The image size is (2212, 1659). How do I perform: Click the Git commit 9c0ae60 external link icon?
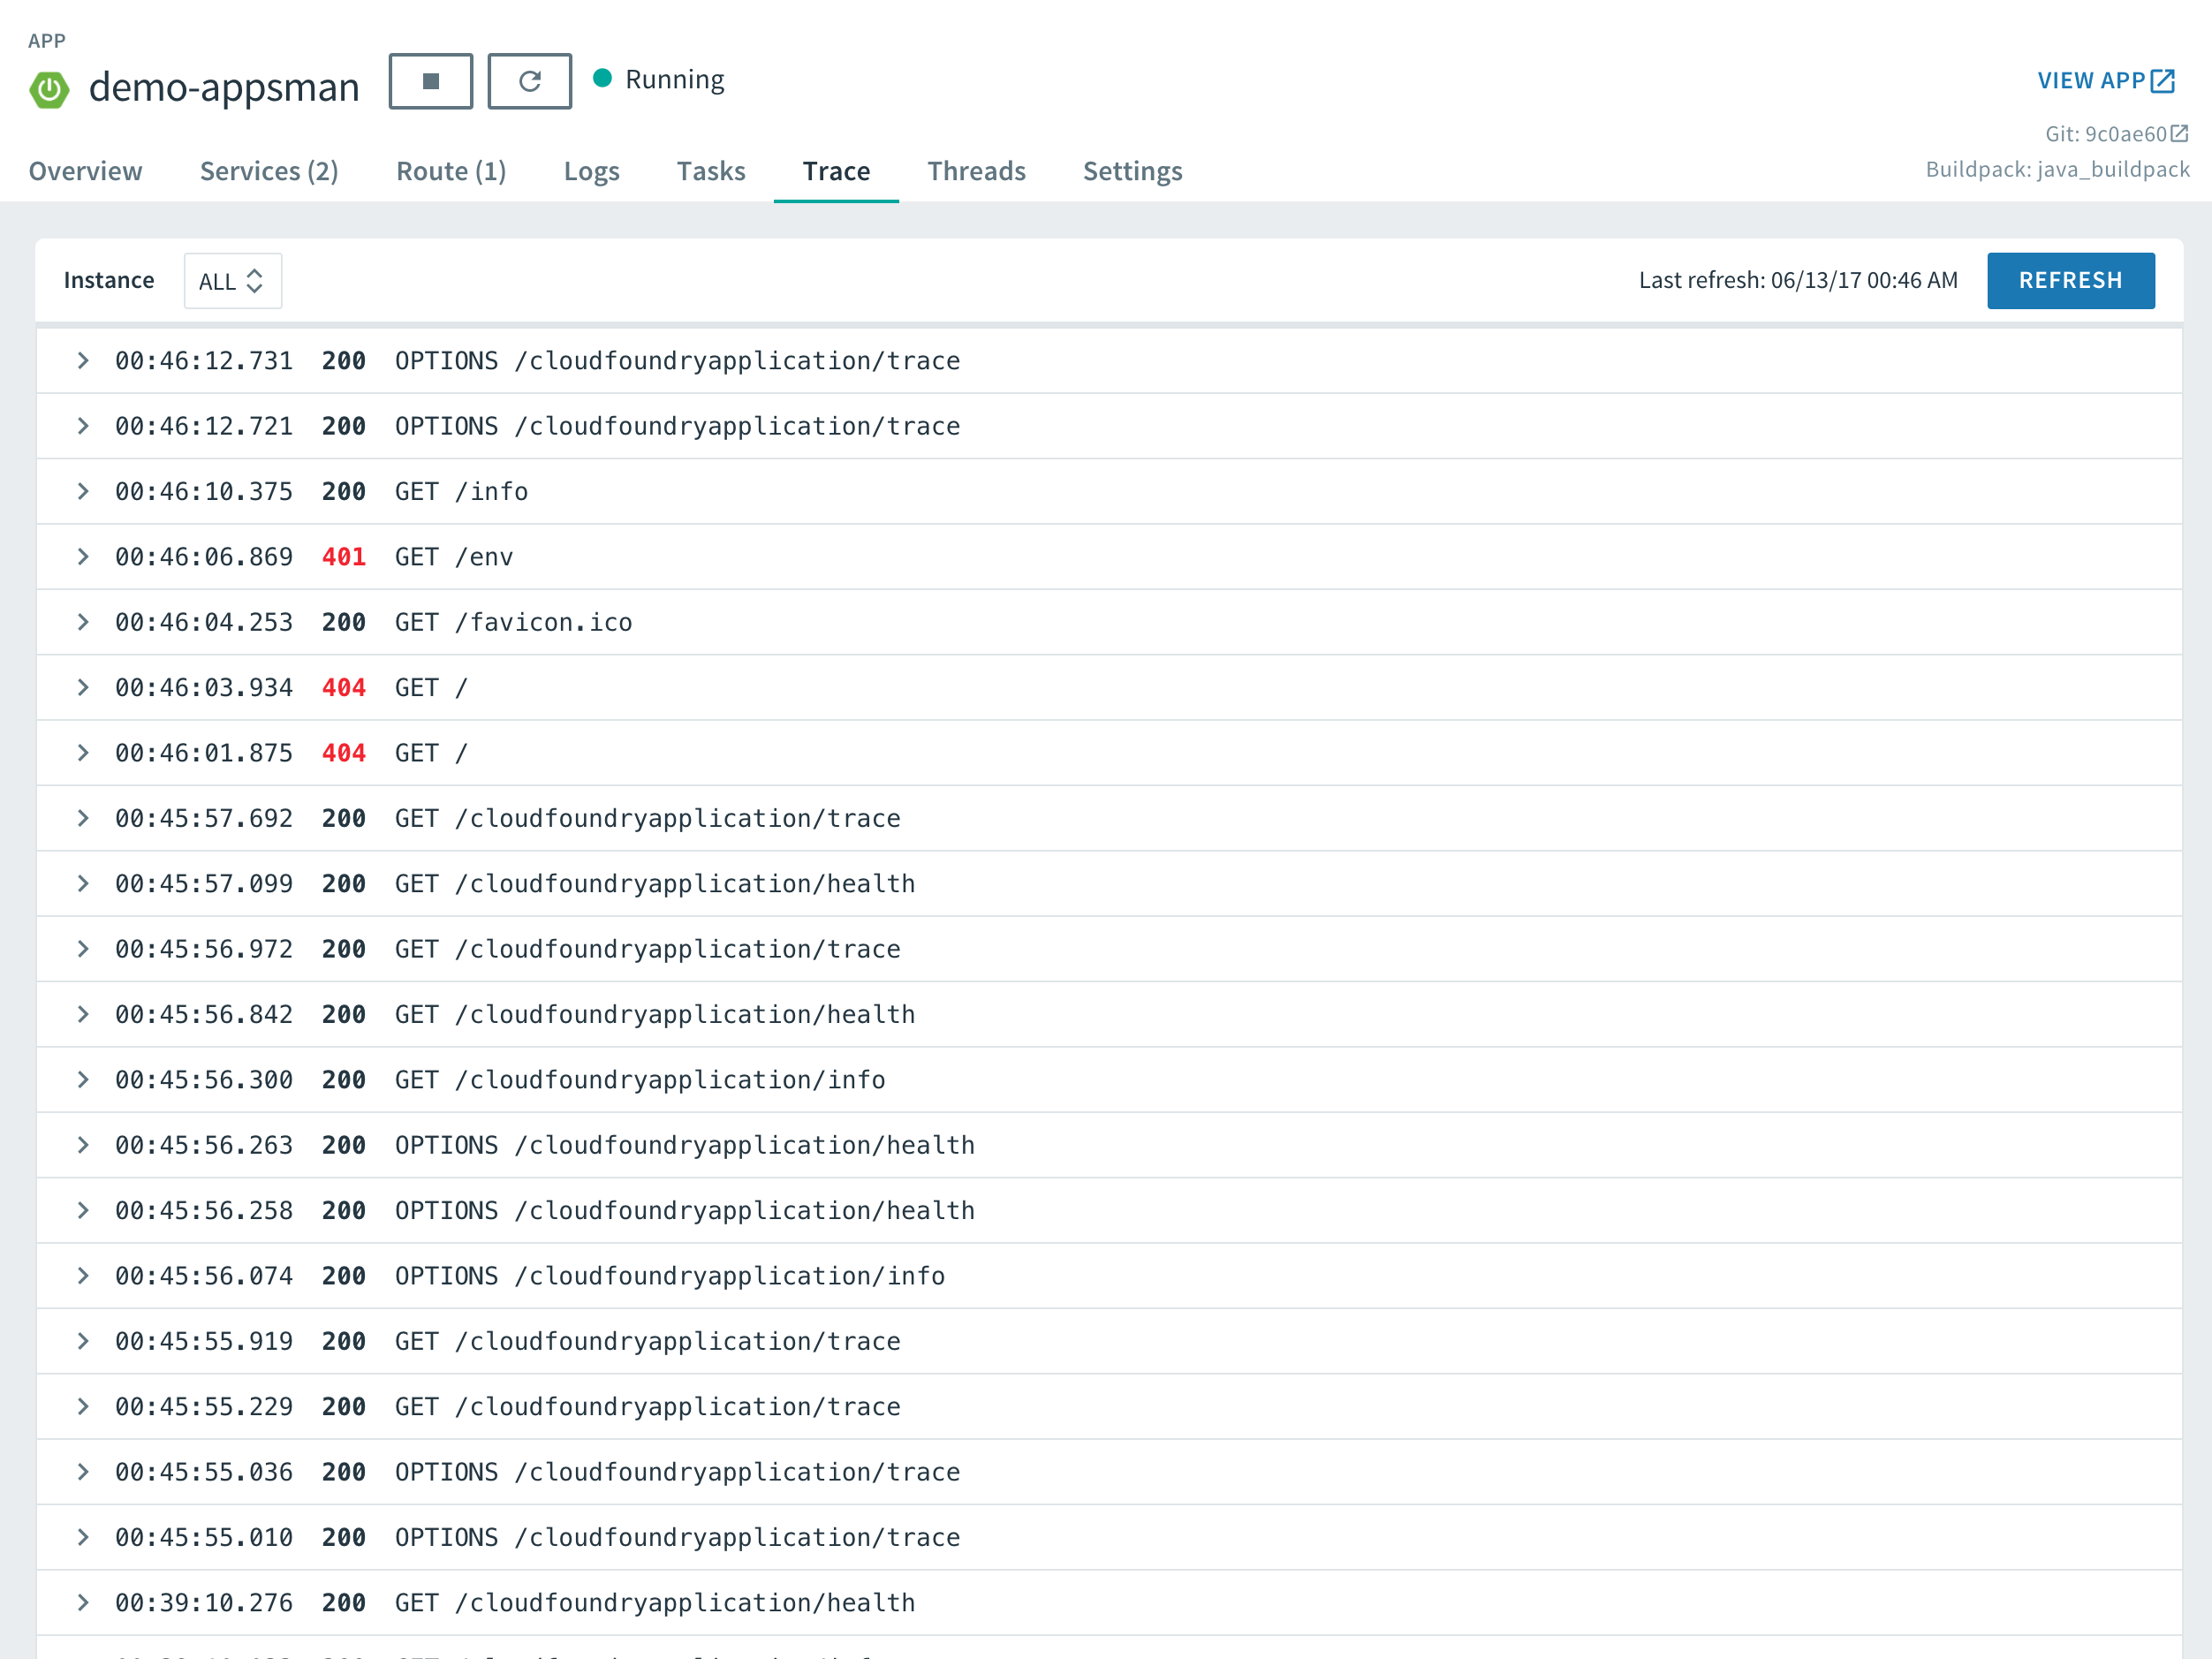(2180, 133)
